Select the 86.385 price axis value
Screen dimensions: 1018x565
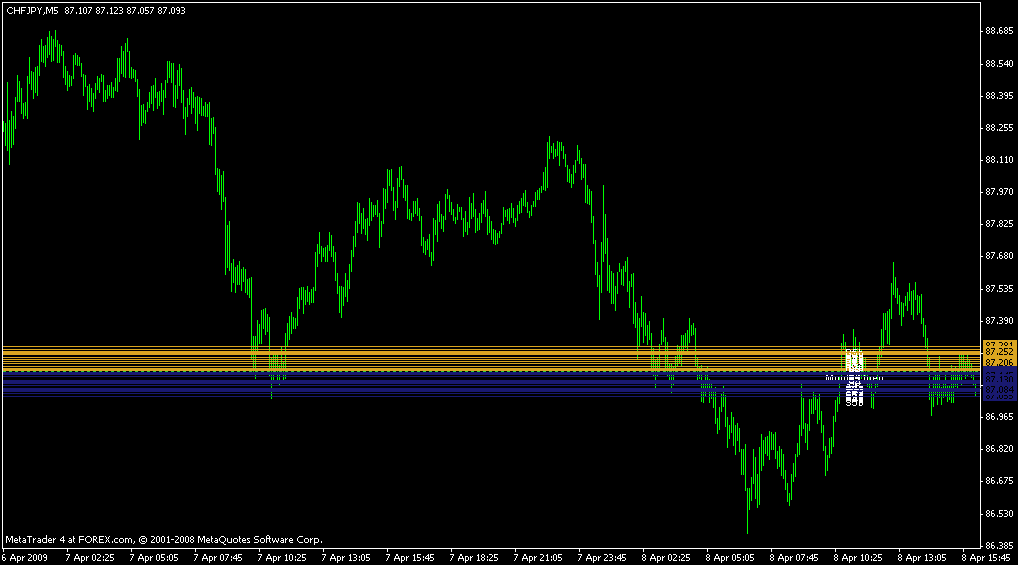(x=999, y=545)
